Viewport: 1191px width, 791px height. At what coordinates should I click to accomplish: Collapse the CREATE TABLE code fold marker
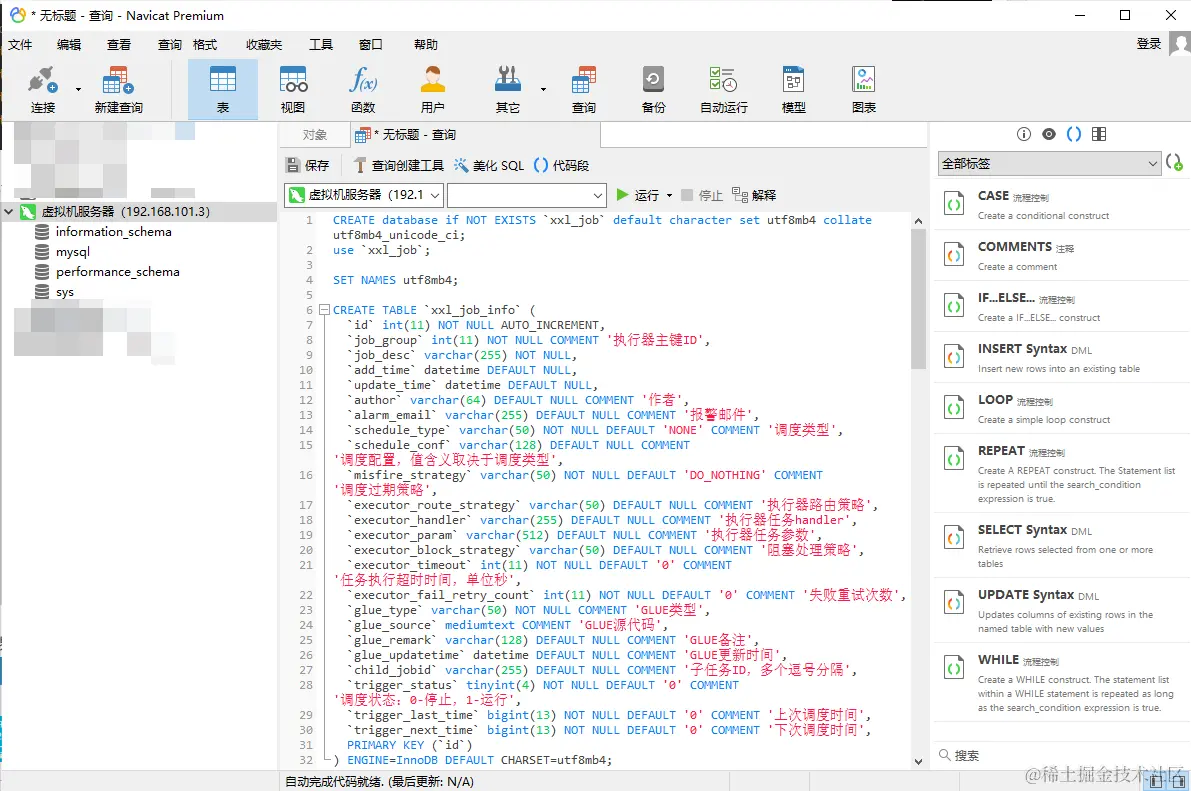click(324, 310)
